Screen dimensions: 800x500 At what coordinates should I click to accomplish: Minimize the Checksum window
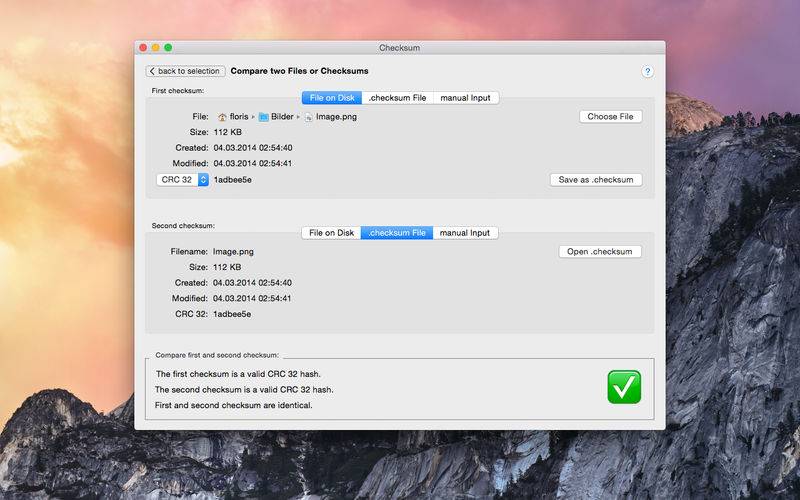click(x=156, y=47)
